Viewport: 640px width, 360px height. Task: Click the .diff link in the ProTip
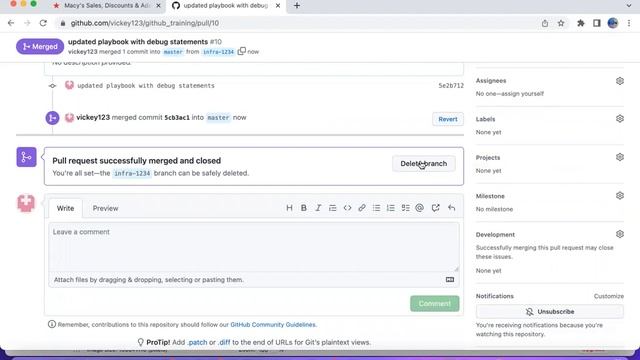(x=224, y=342)
